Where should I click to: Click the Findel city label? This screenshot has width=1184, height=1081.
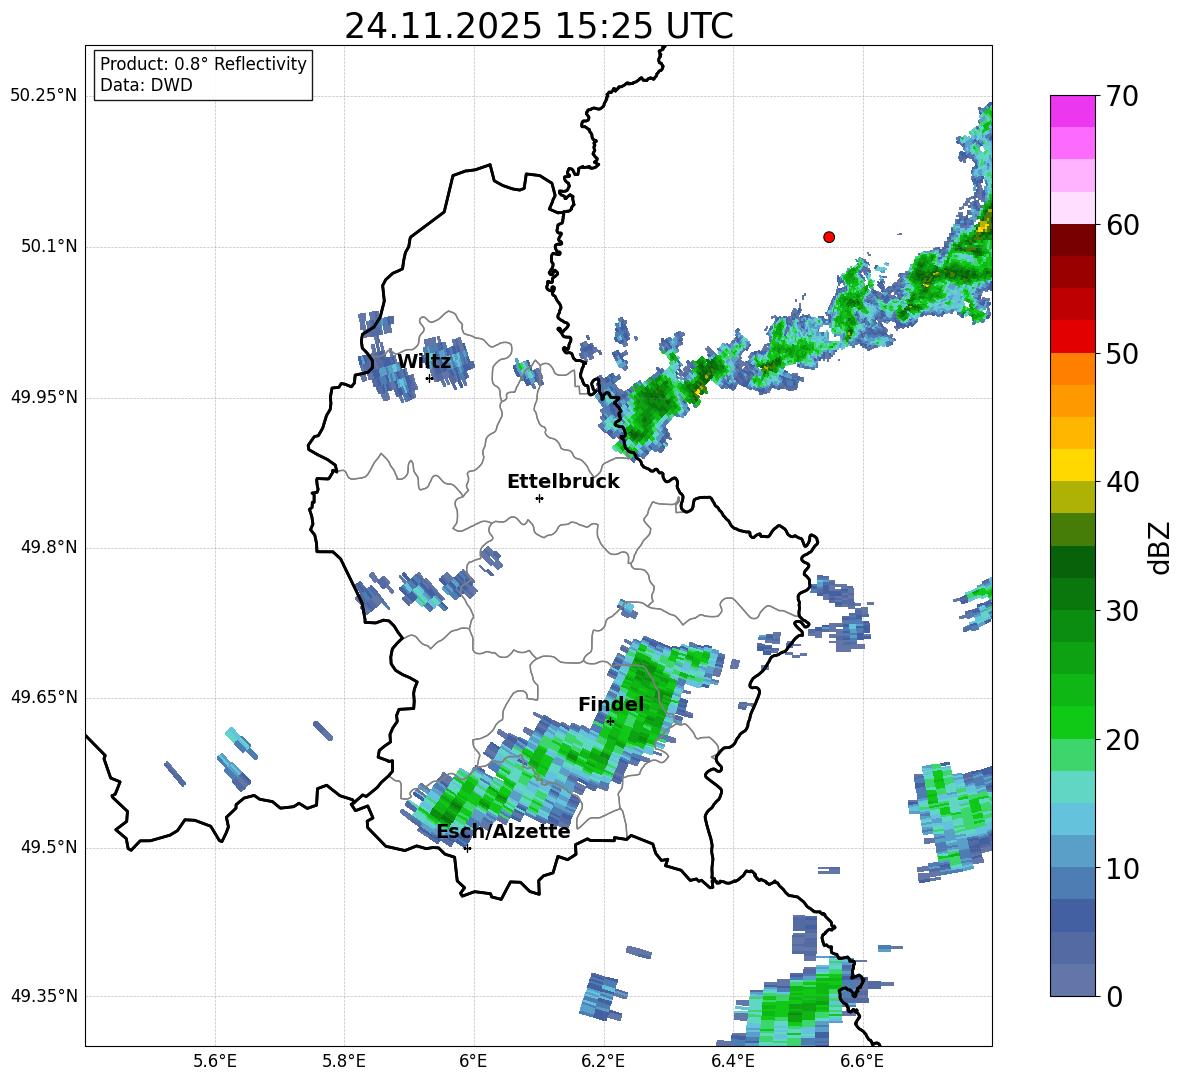point(611,704)
